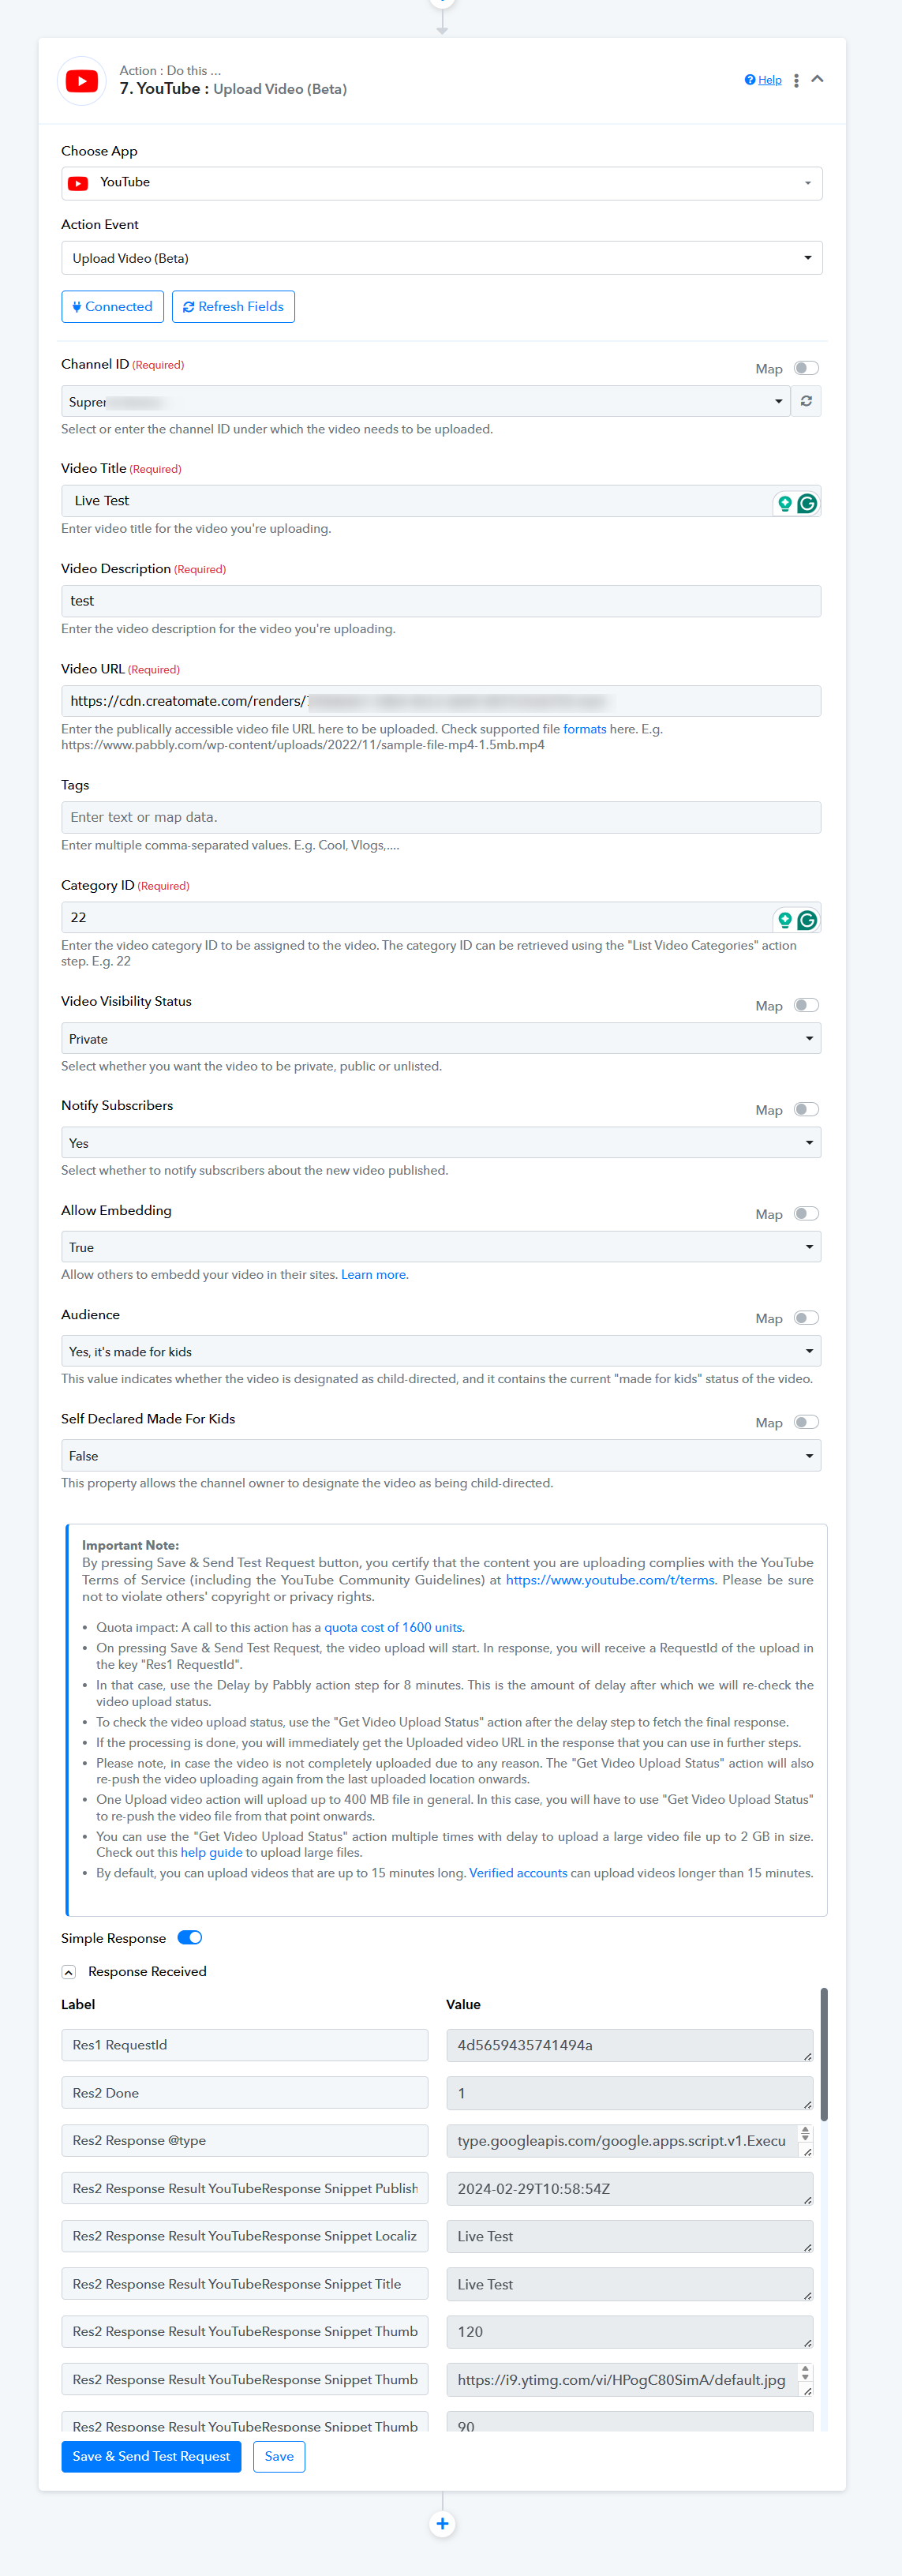
Task: Click the YouTube logo icon in step header
Action: click(82, 81)
